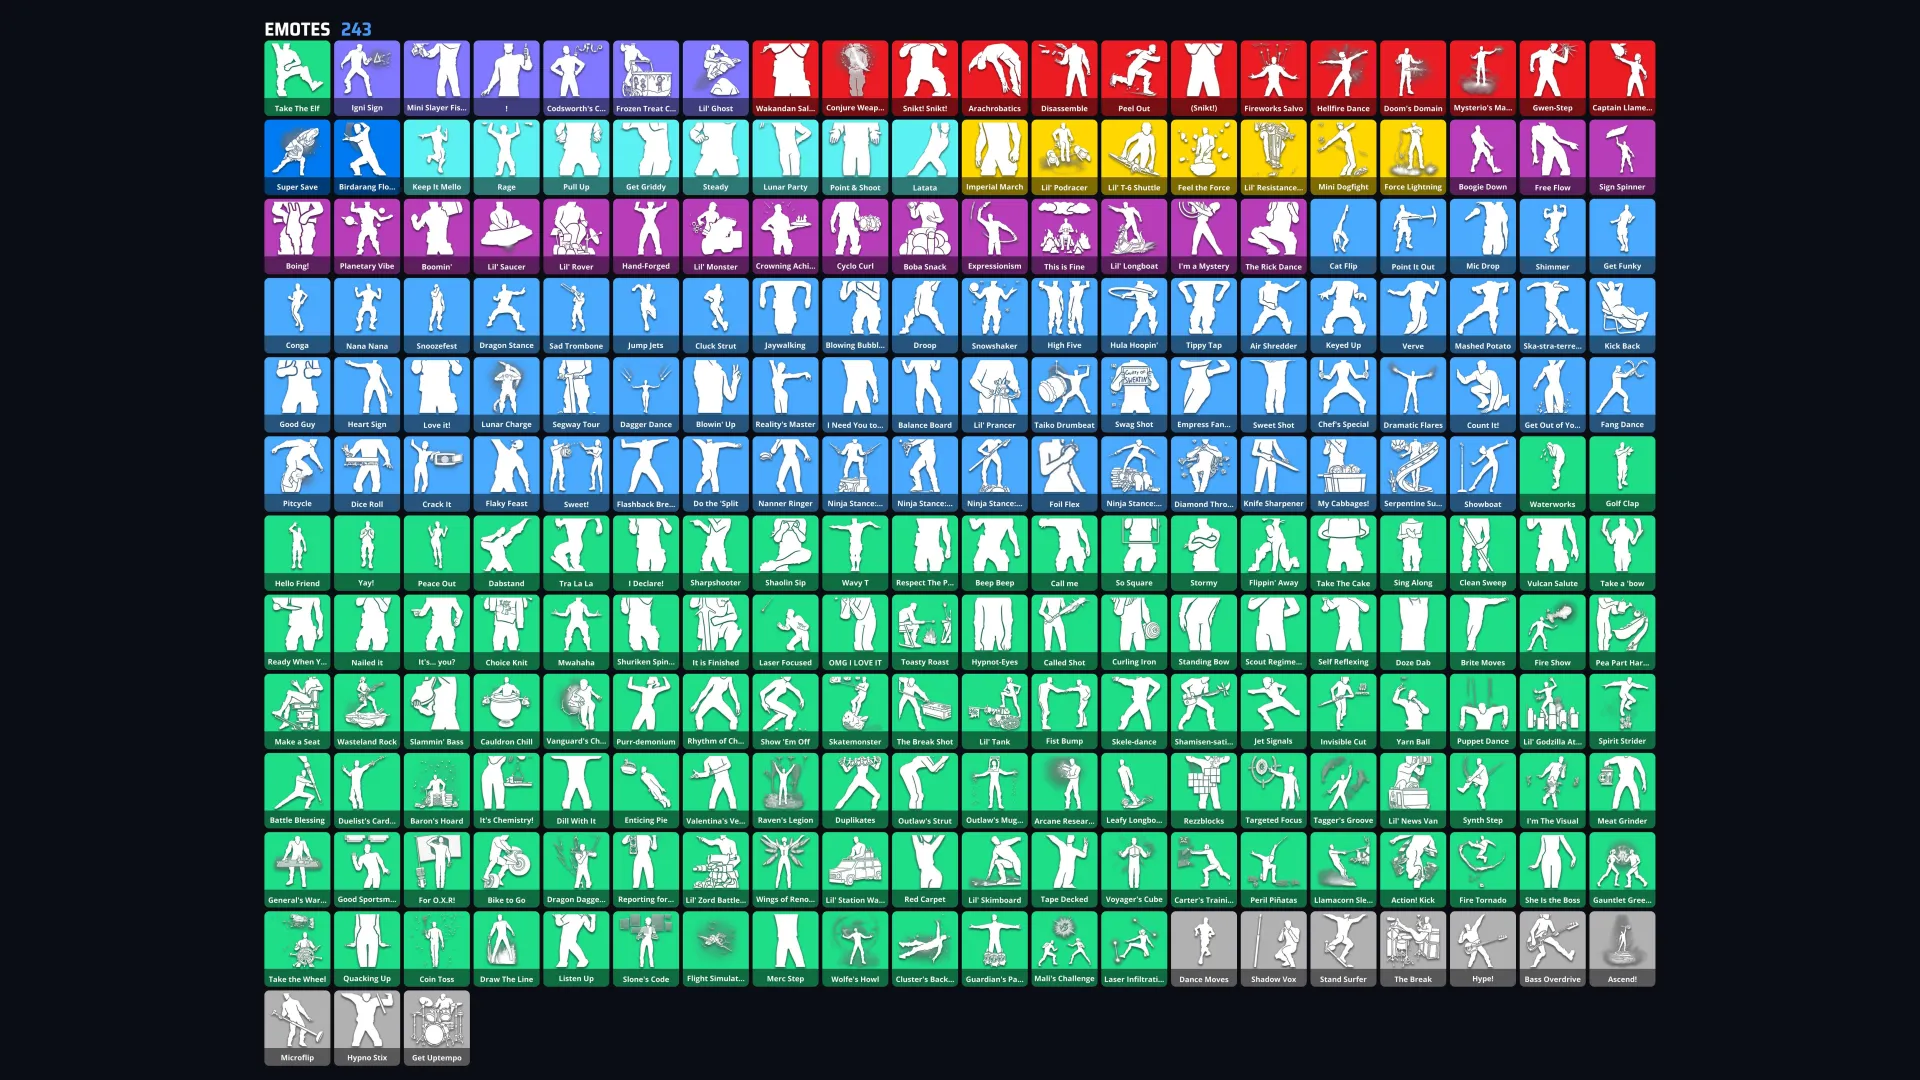Image resolution: width=1920 pixels, height=1080 pixels.
Task: Select the Battle Blessing emote
Action: [x=297, y=791]
